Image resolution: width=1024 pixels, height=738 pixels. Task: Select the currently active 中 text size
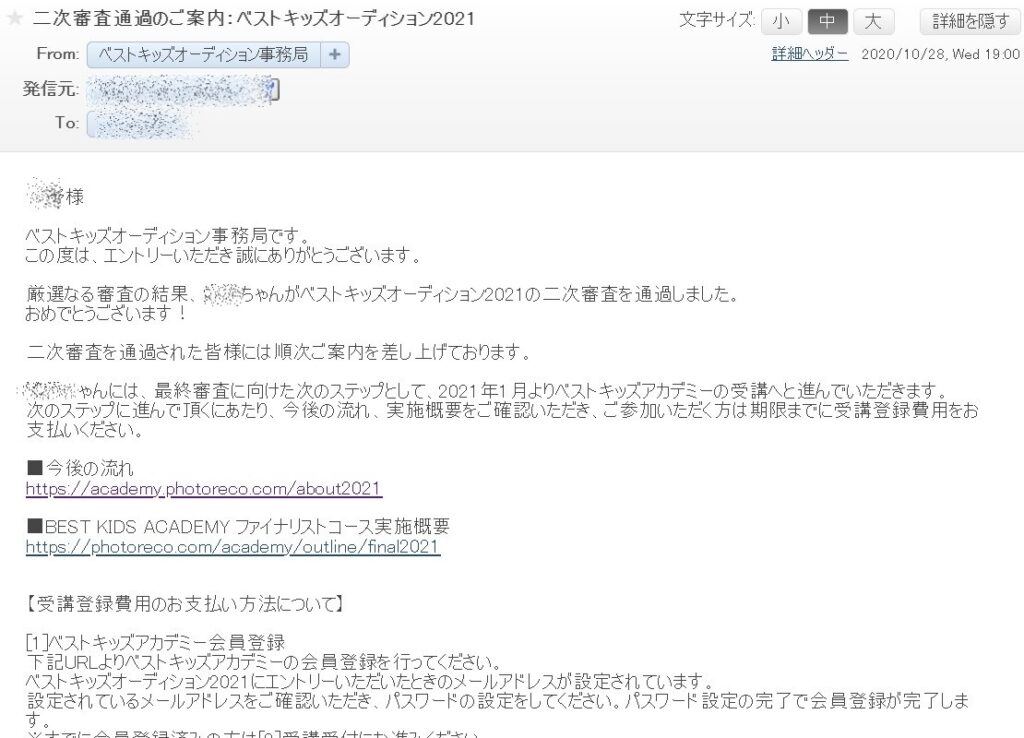pyautogui.click(x=827, y=21)
